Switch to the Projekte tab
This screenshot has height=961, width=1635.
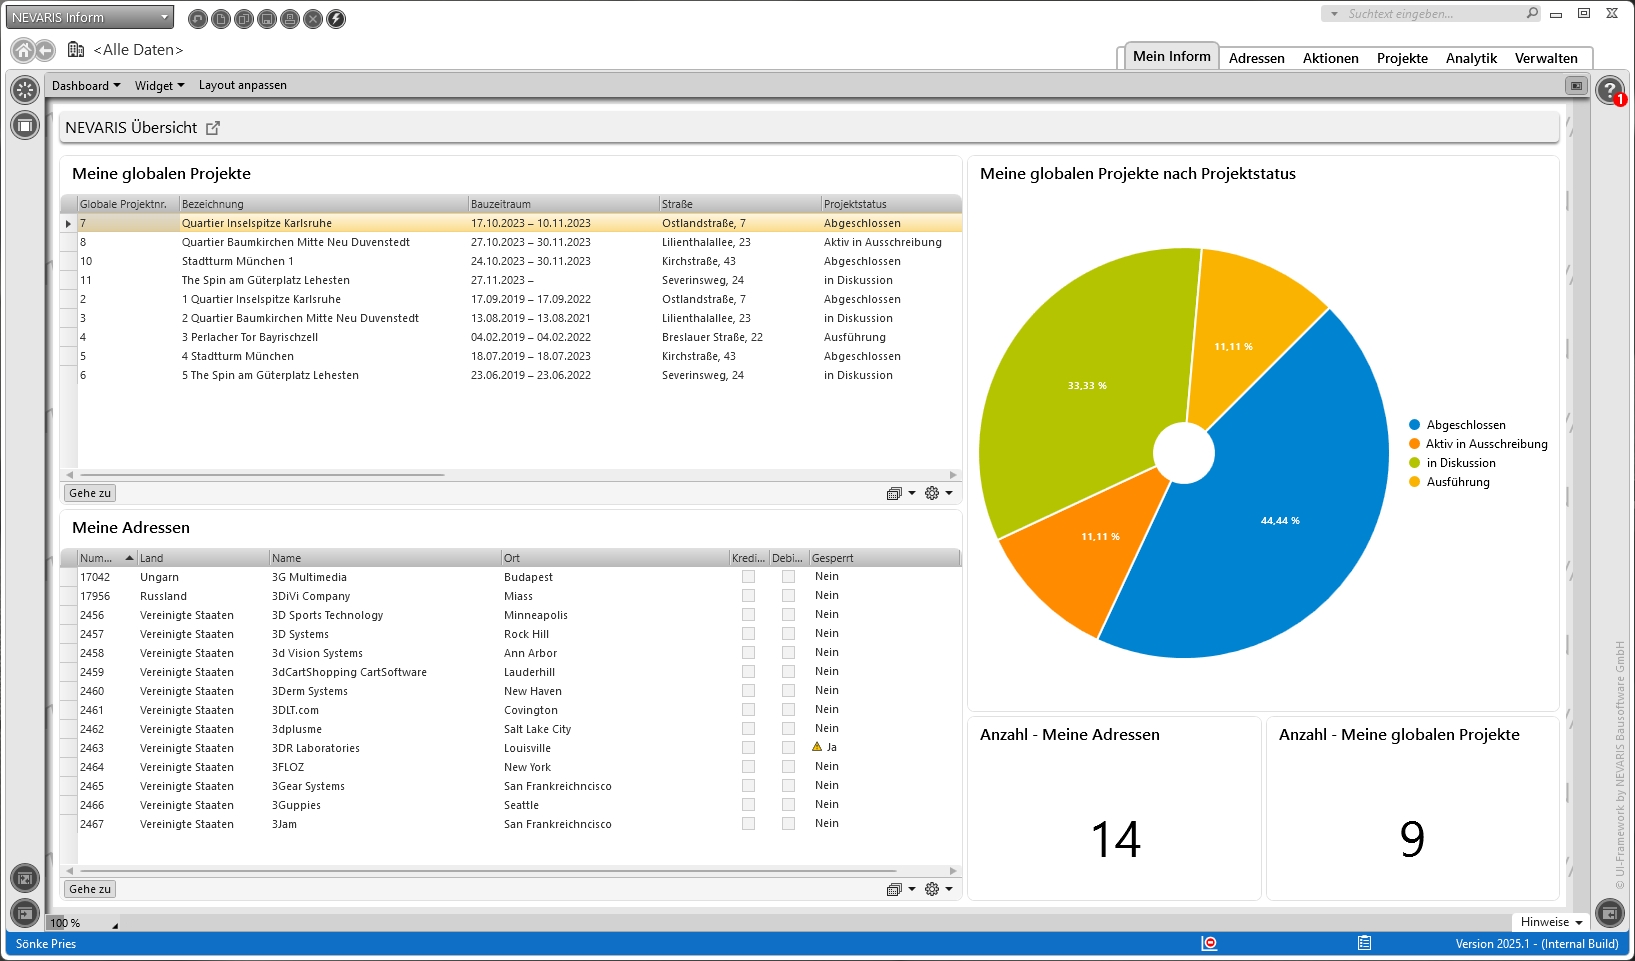pos(1402,59)
